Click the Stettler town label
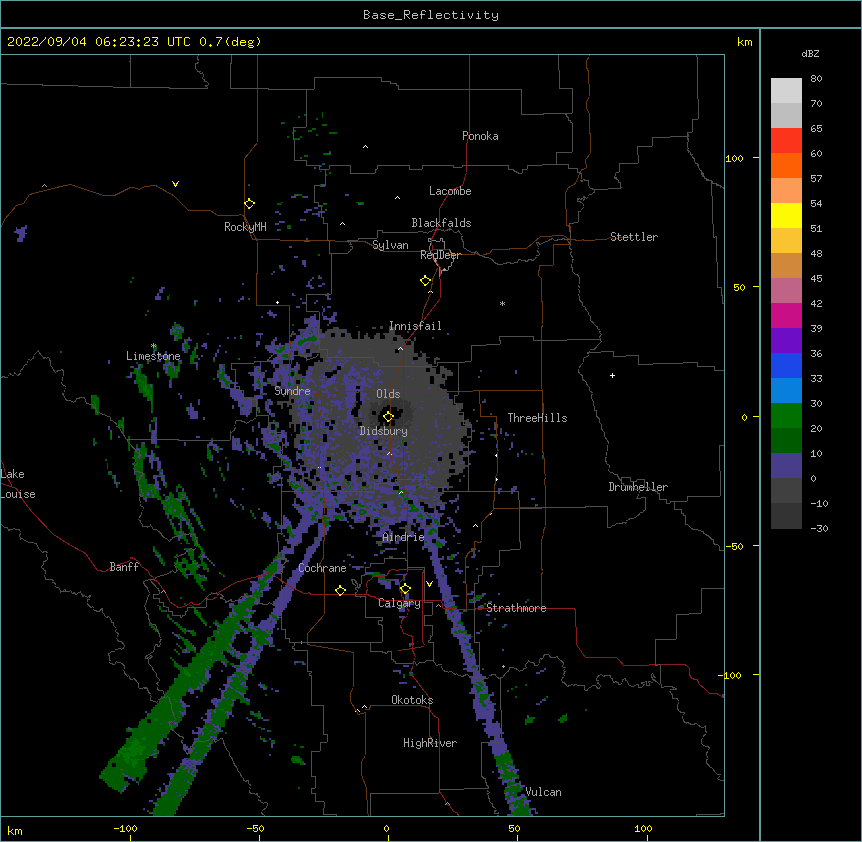This screenshot has width=862, height=842. 634,237
